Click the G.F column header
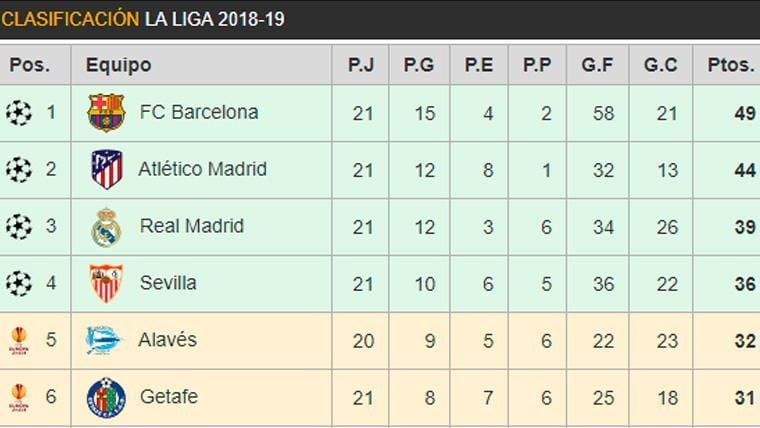The image size is (760, 428). [597, 65]
